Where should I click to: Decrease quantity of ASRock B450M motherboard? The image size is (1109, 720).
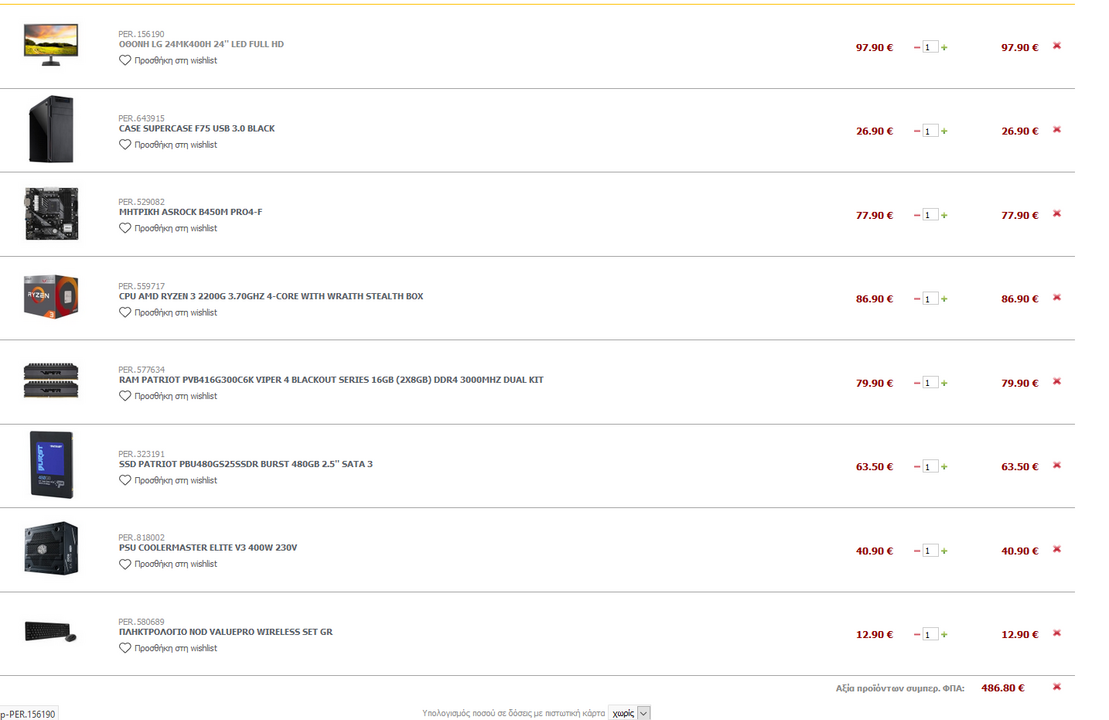tap(917, 215)
